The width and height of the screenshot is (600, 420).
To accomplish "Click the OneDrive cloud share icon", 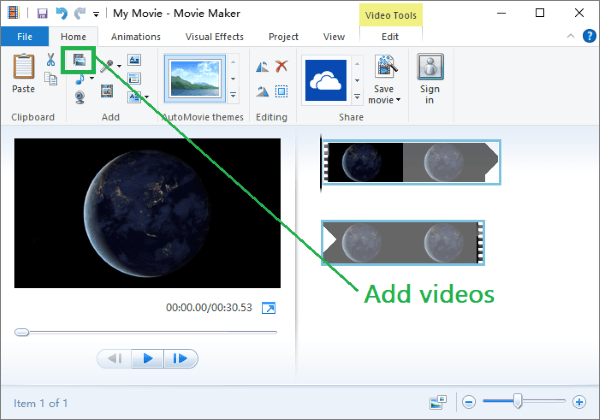I will click(x=326, y=80).
